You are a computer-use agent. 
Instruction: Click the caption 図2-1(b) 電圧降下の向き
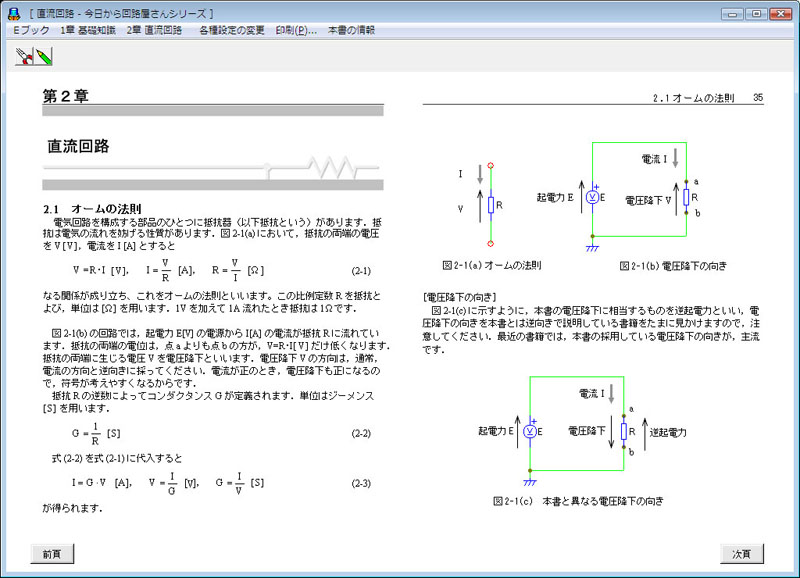(x=673, y=266)
